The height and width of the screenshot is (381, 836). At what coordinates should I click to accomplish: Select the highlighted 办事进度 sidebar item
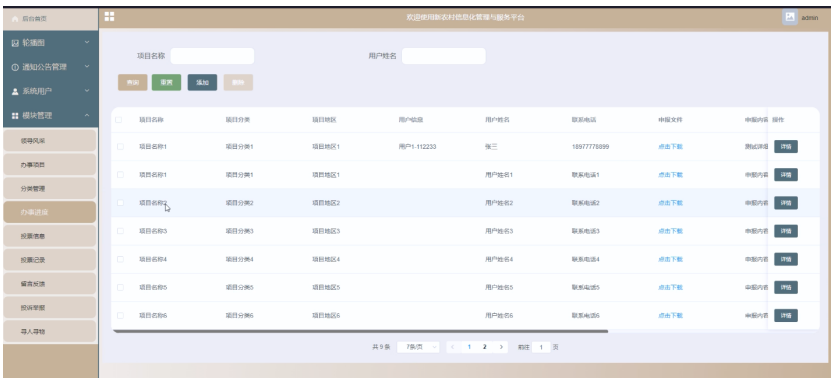tap(50, 212)
